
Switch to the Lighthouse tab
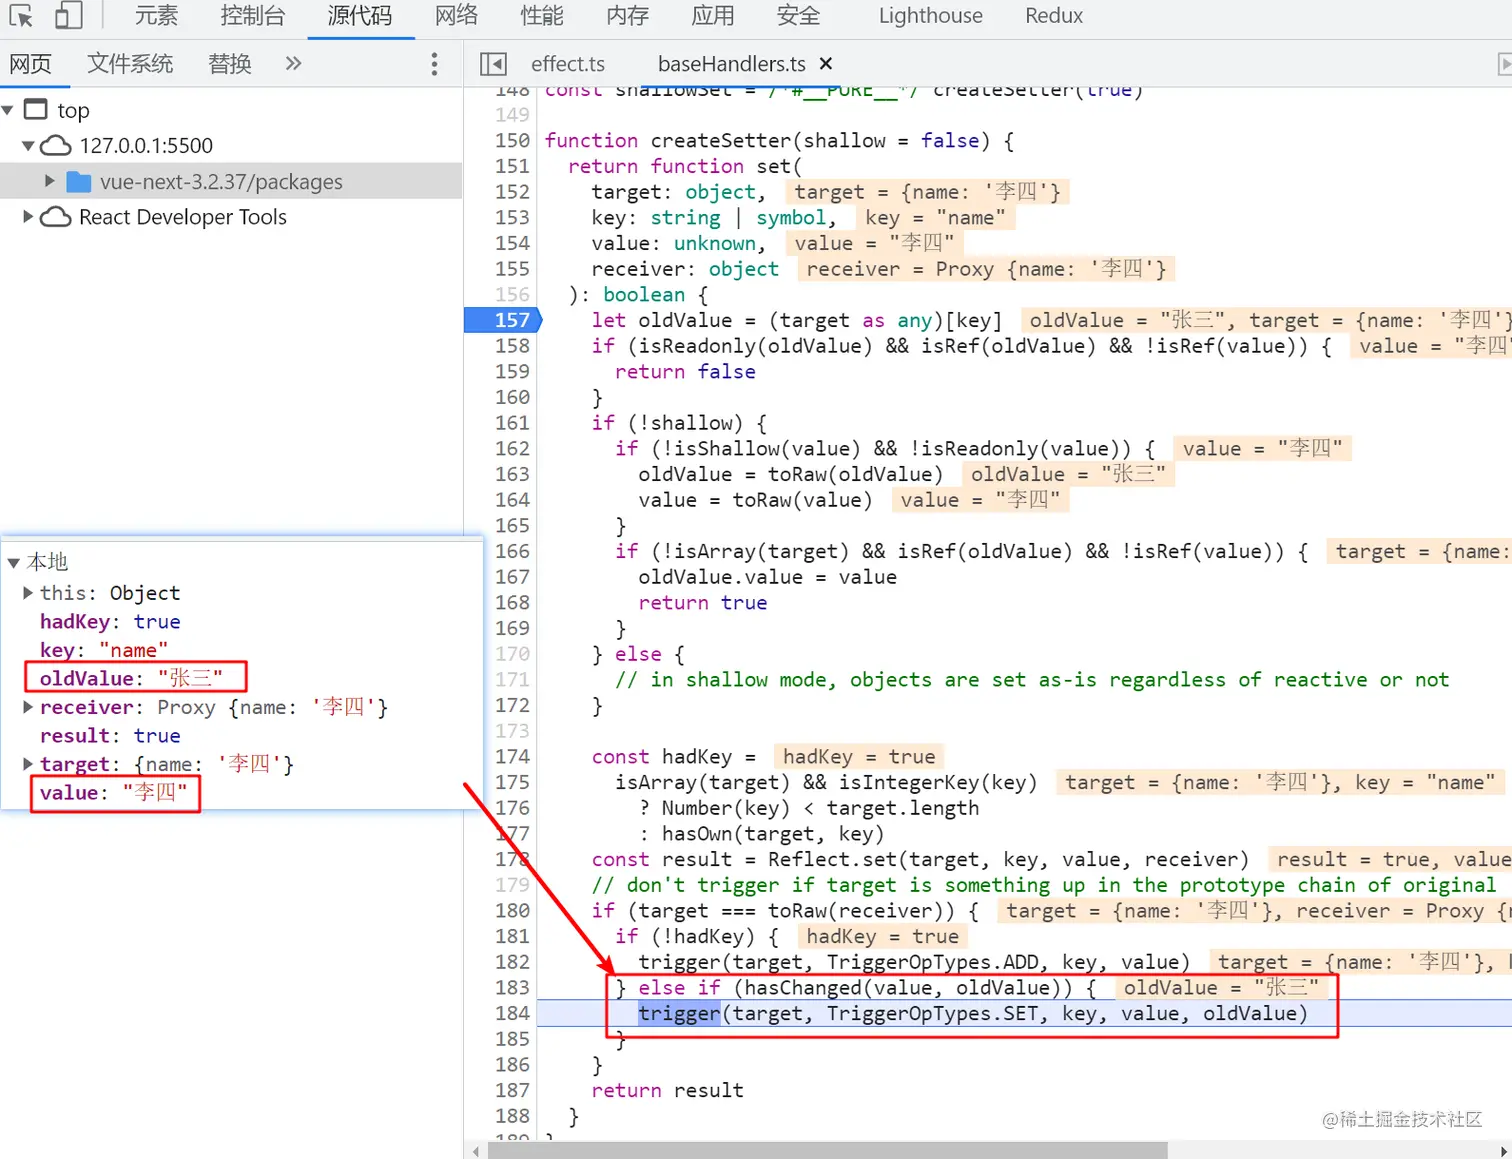point(931,16)
